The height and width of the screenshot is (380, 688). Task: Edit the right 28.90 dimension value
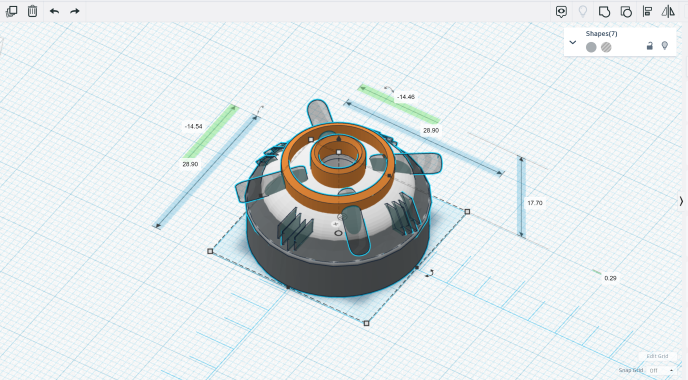pyautogui.click(x=431, y=130)
